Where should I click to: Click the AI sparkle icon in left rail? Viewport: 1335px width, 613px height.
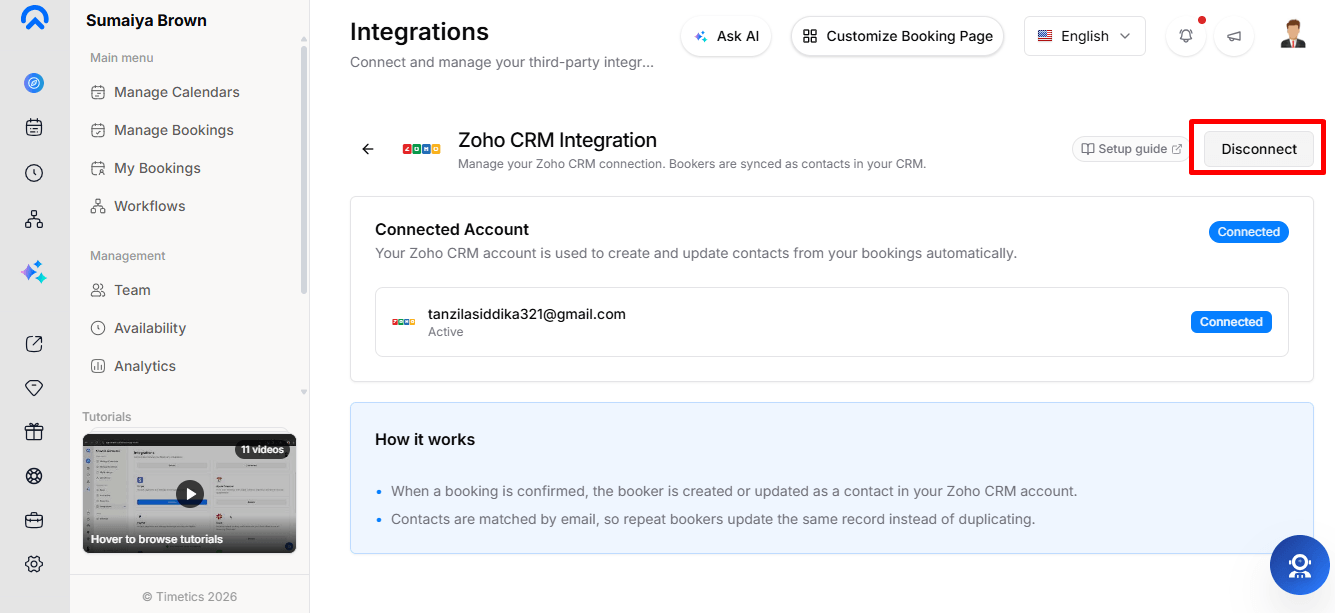(x=34, y=272)
